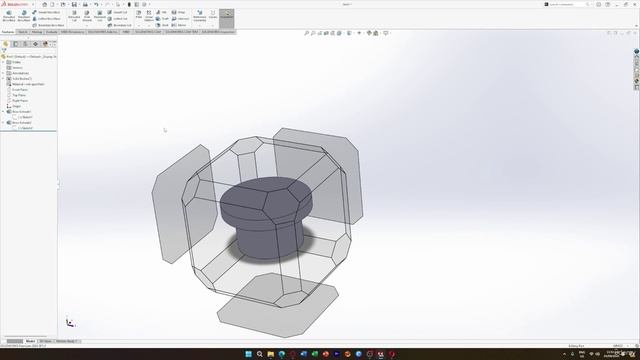
Task: Activate the Revolved Cut tool
Action: click(x=100, y=16)
